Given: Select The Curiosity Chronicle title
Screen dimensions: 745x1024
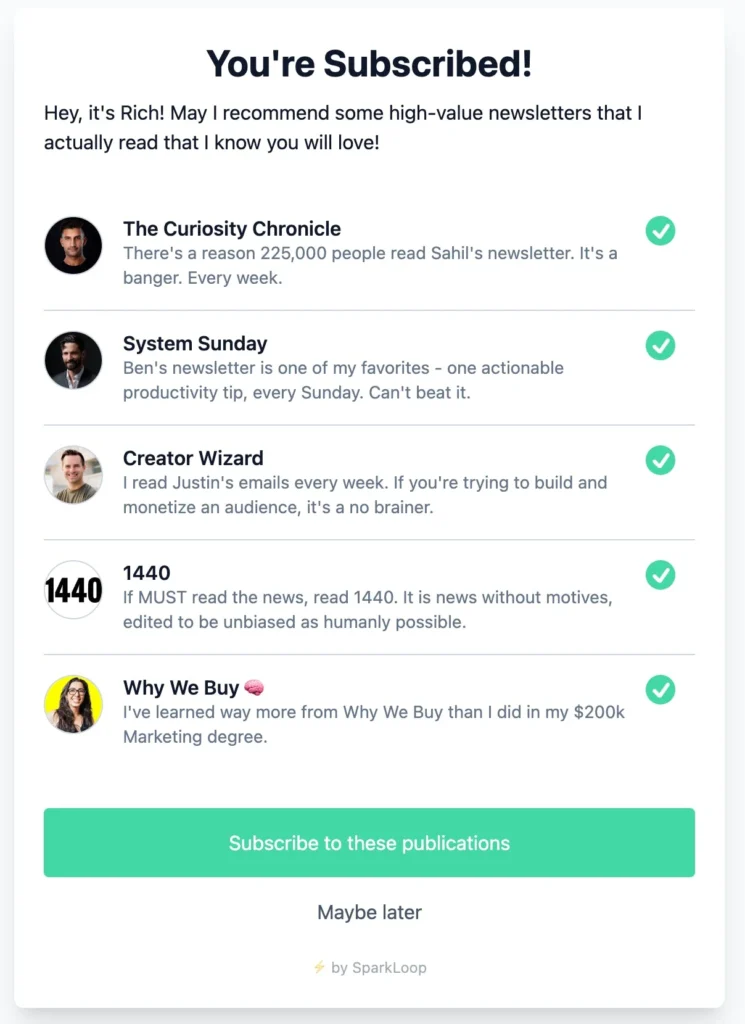Looking at the screenshot, I should [232, 229].
